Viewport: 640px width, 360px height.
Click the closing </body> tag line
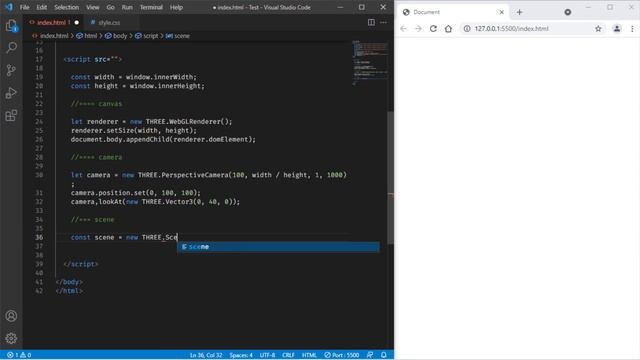click(69, 282)
